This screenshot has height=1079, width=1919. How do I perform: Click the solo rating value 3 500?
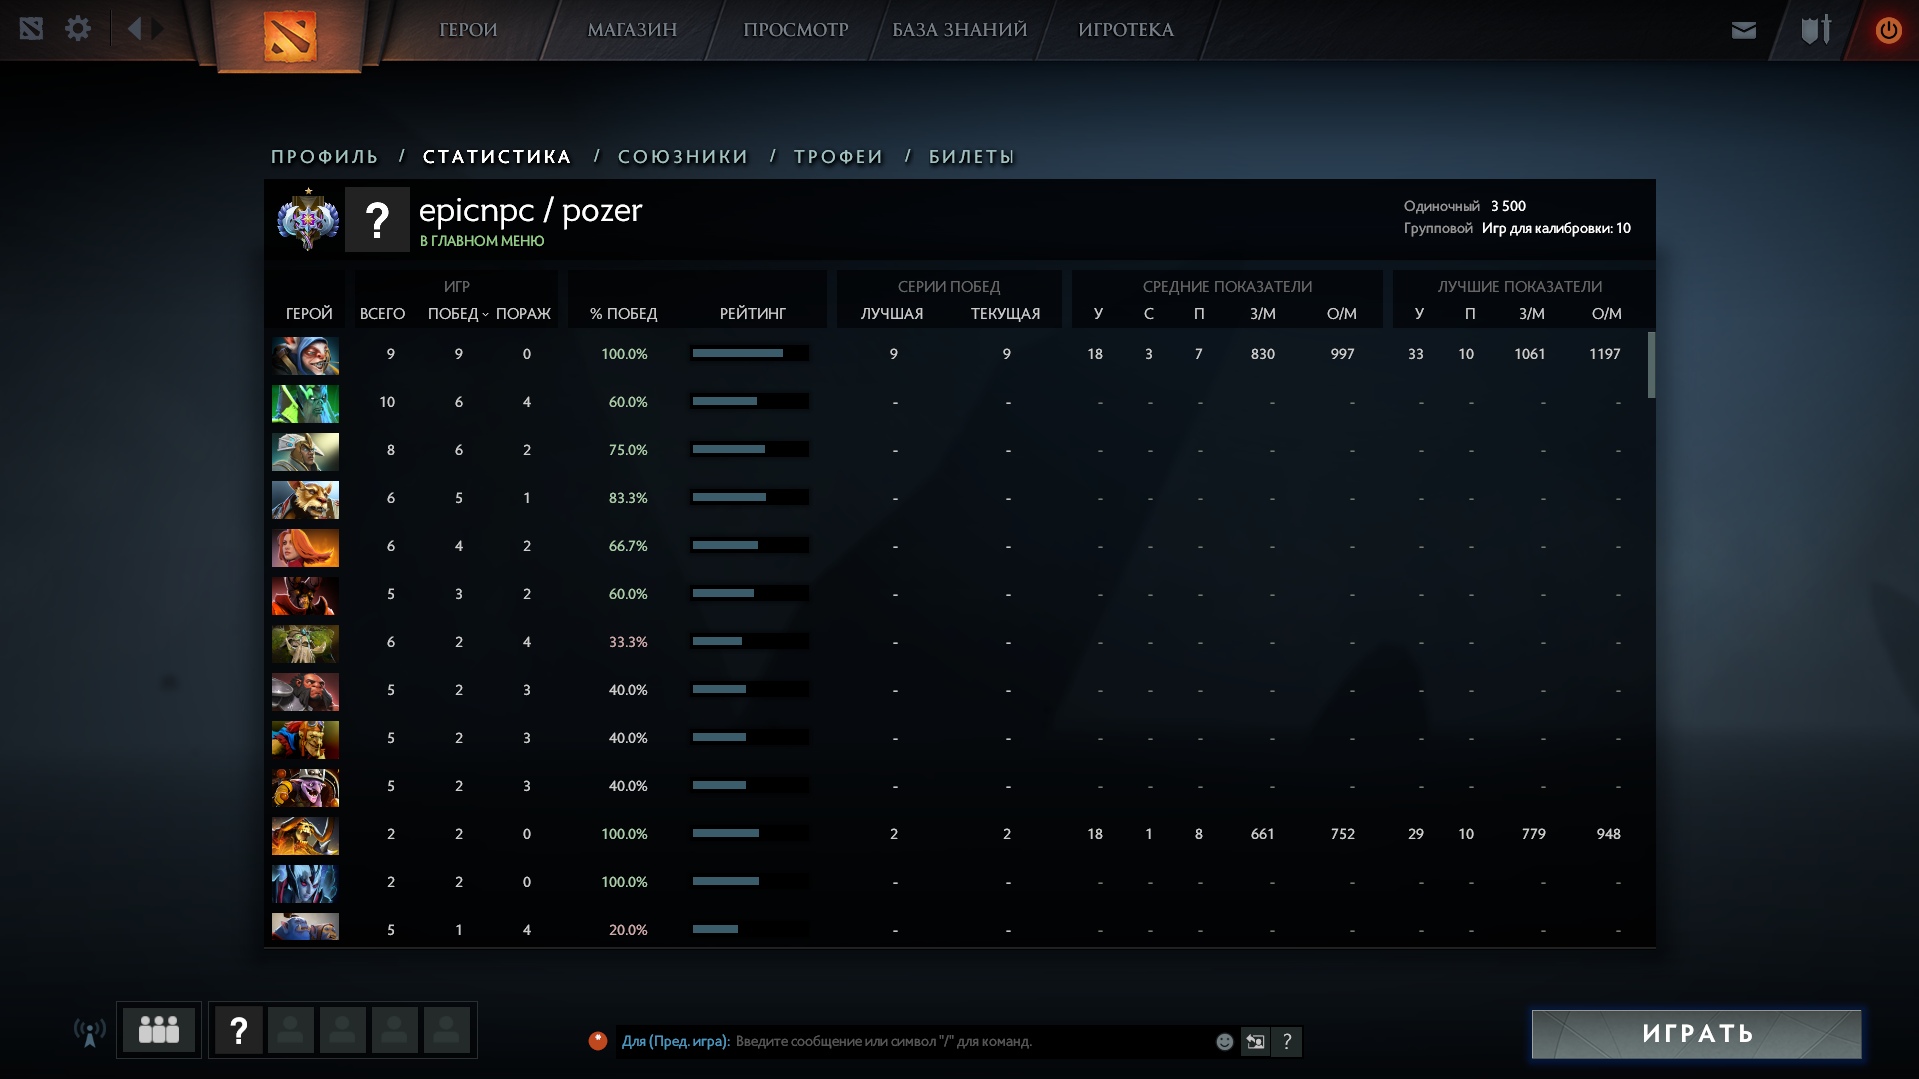(x=1508, y=206)
